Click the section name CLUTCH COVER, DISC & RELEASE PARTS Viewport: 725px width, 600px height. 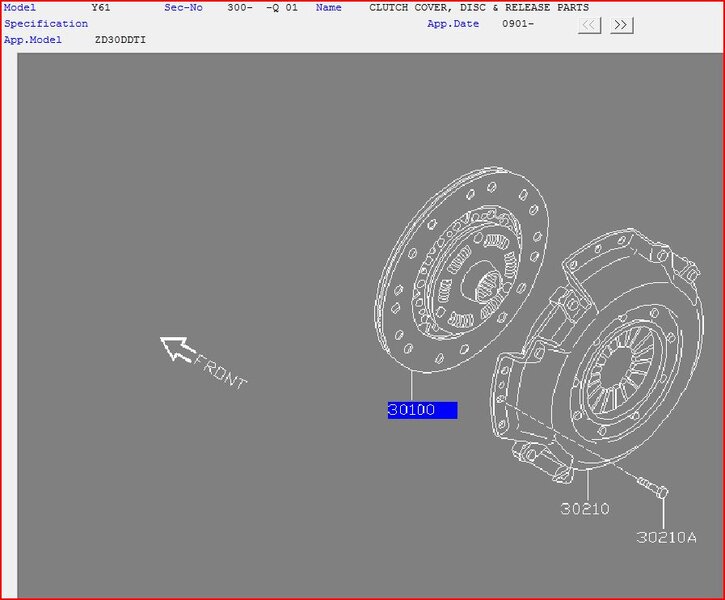point(479,8)
